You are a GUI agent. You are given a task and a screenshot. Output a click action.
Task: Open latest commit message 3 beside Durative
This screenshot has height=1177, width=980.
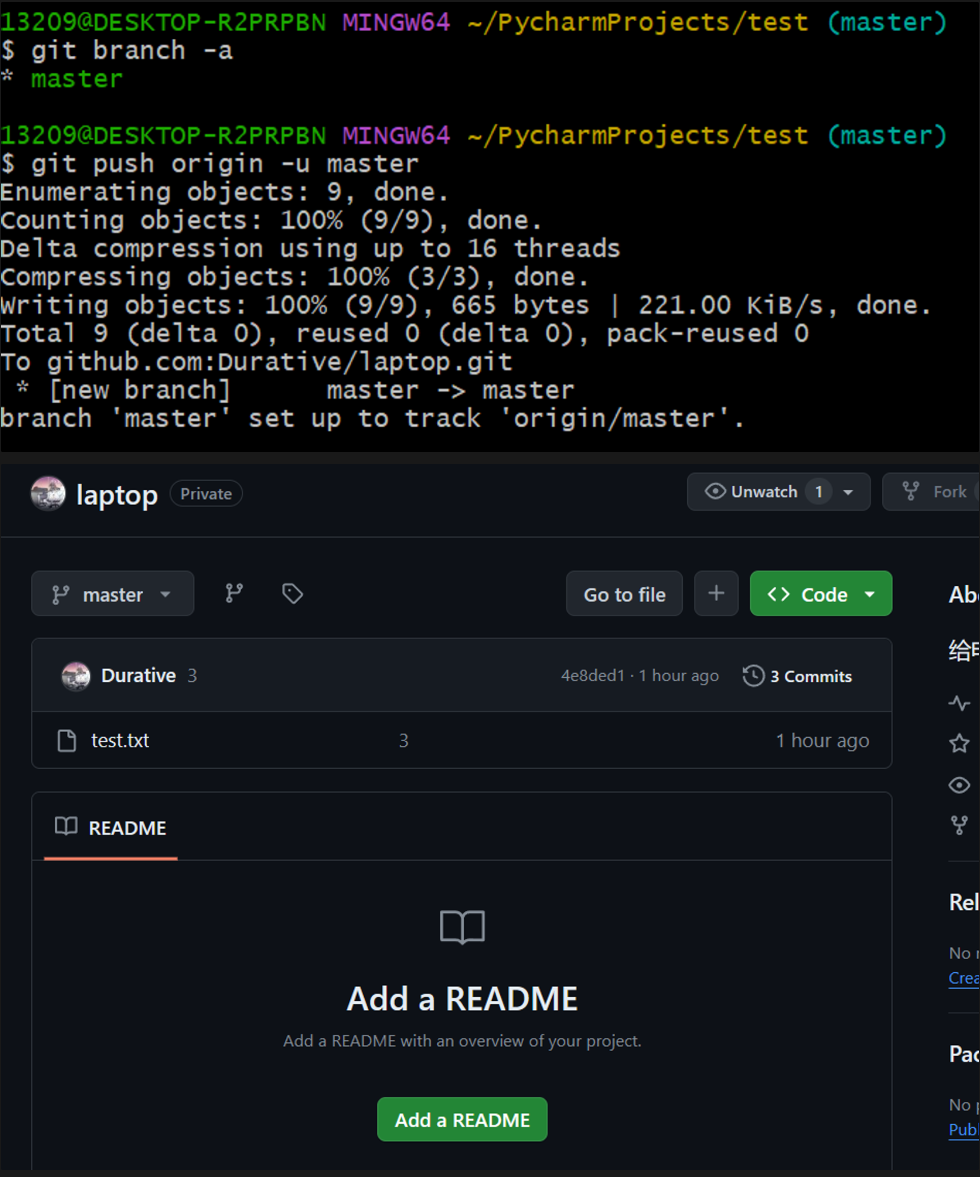(192, 676)
